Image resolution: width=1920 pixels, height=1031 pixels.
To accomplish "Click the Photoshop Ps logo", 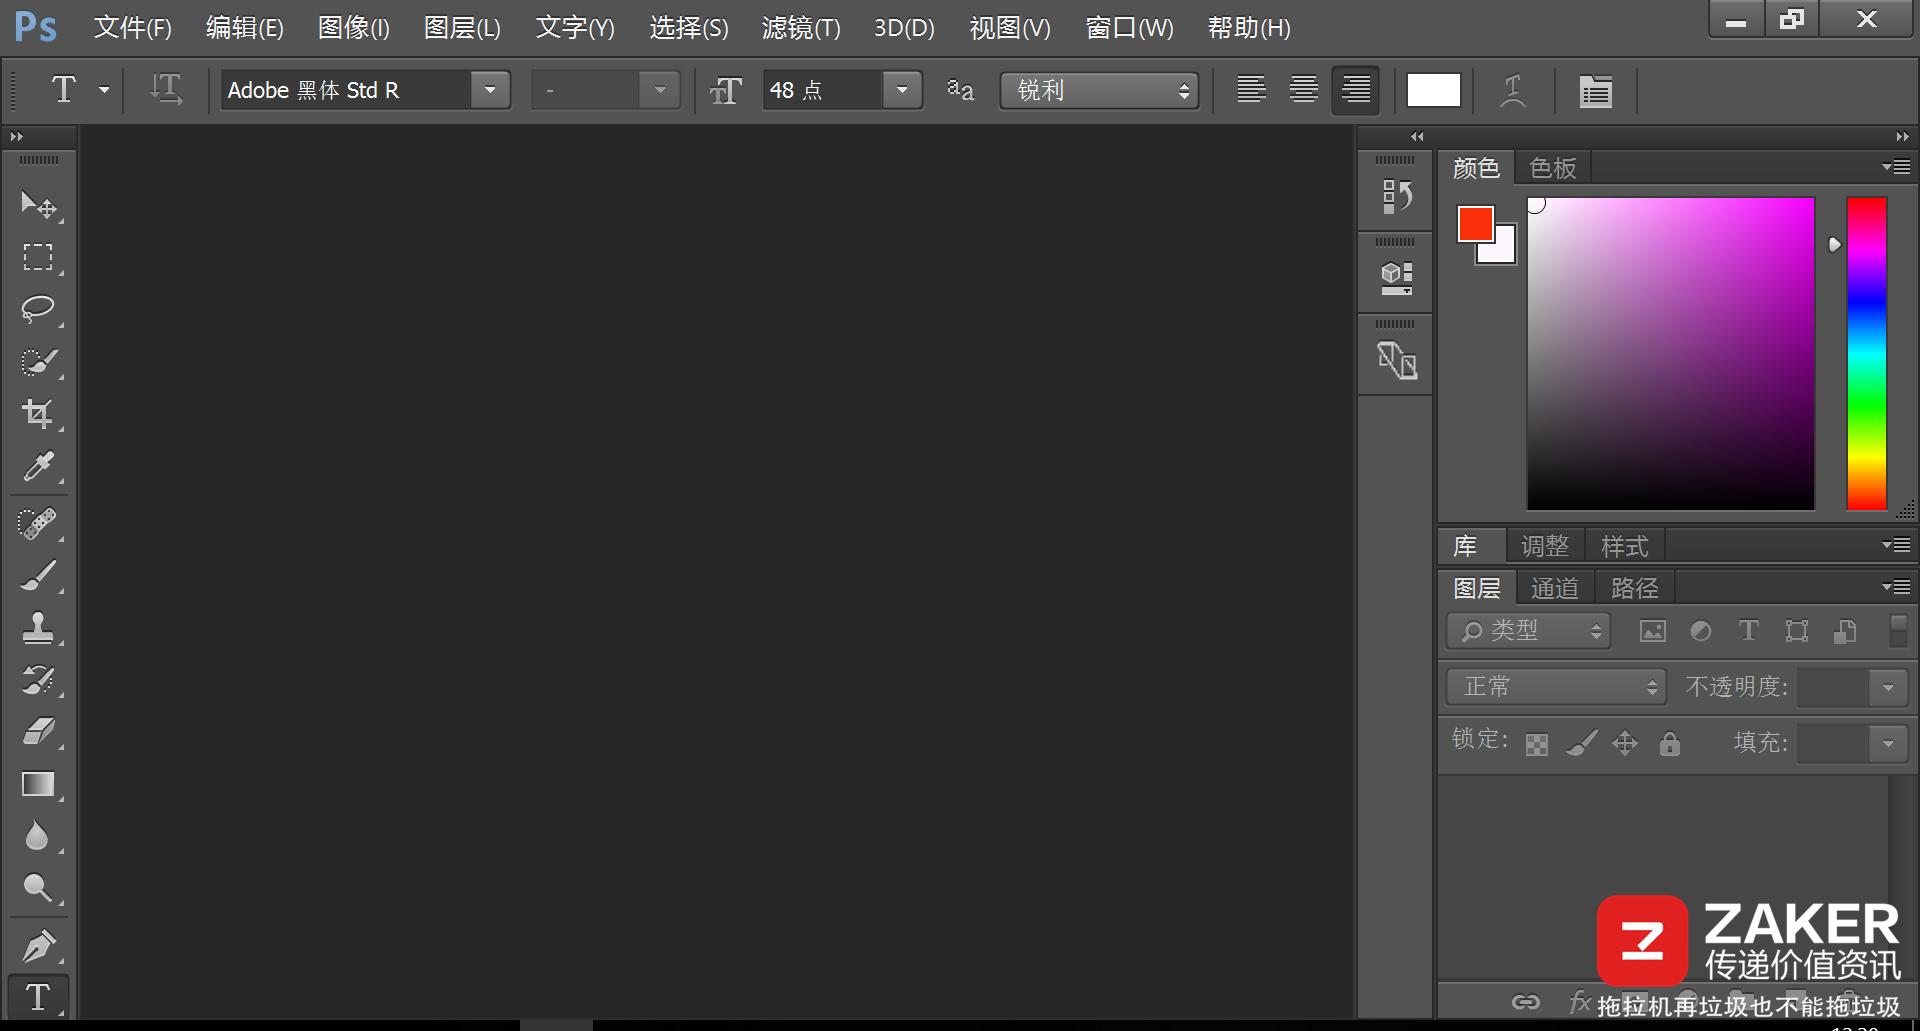I will point(35,27).
